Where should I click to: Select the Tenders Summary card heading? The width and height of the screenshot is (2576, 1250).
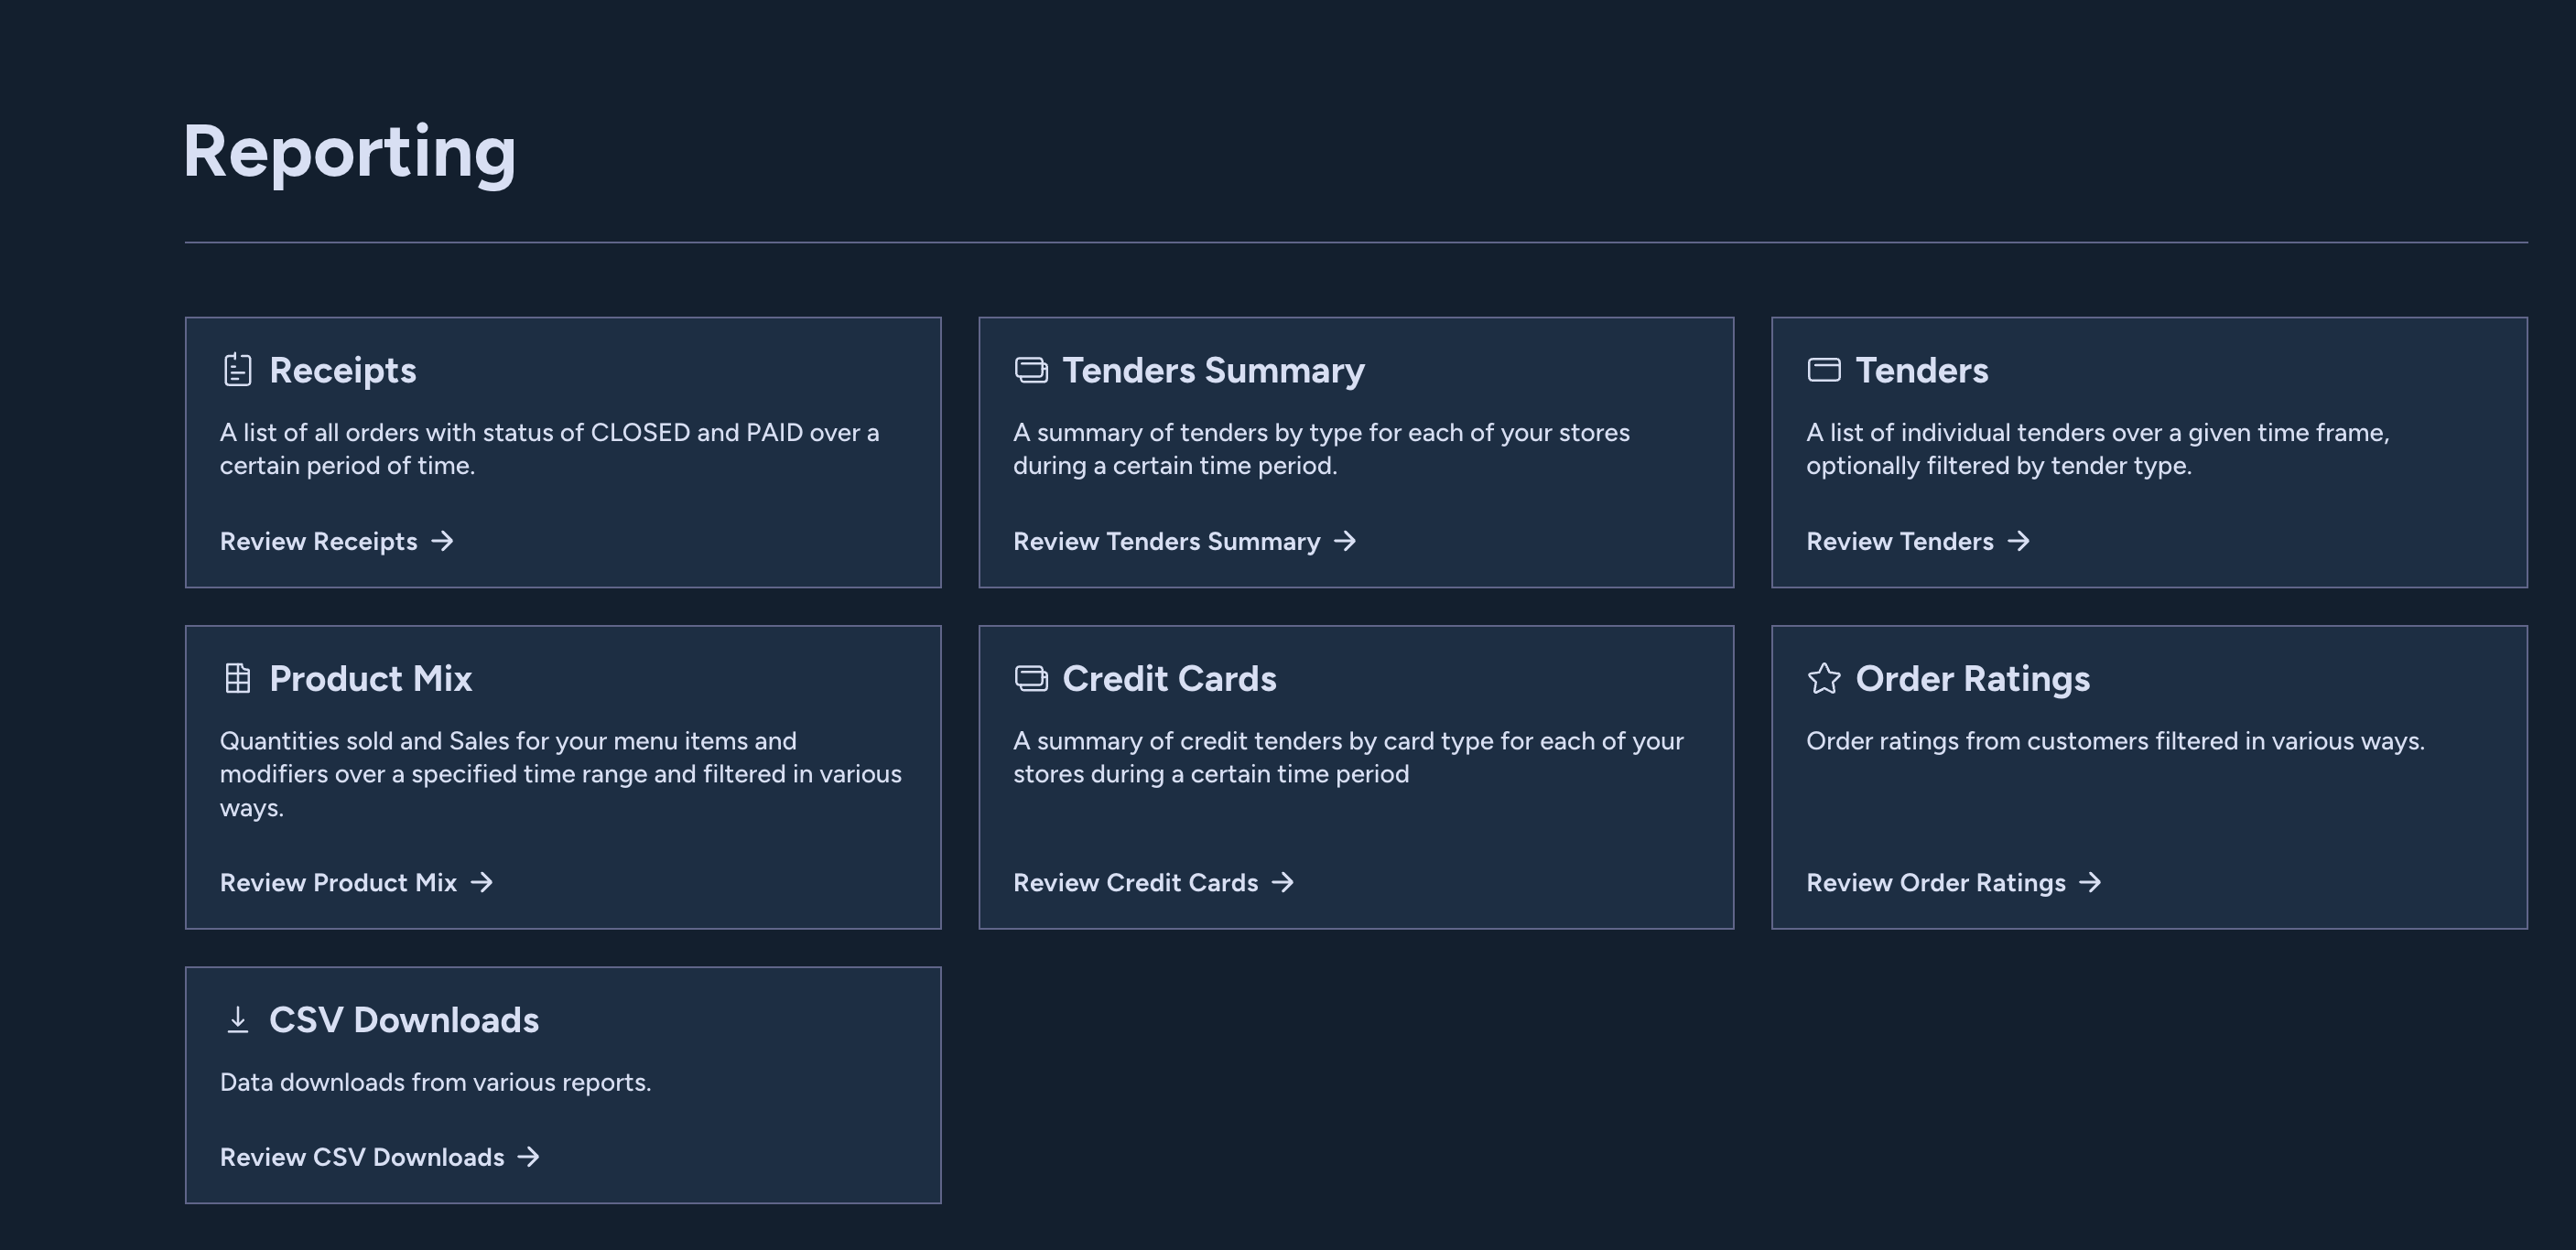[1212, 370]
